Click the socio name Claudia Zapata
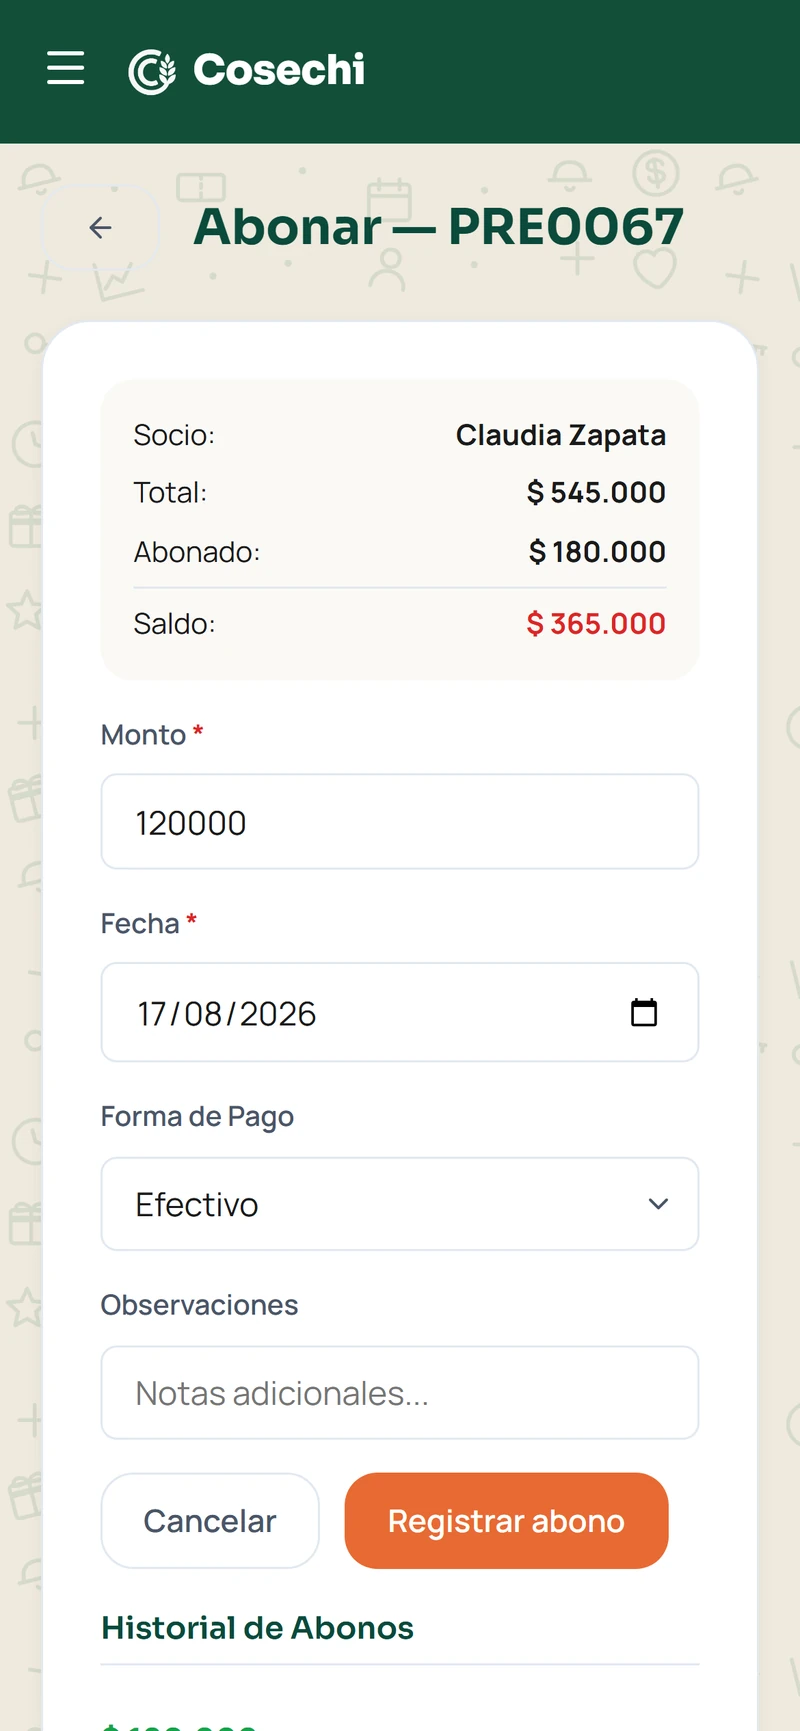Viewport: 800px width, 1731px height. pos(561,436)
